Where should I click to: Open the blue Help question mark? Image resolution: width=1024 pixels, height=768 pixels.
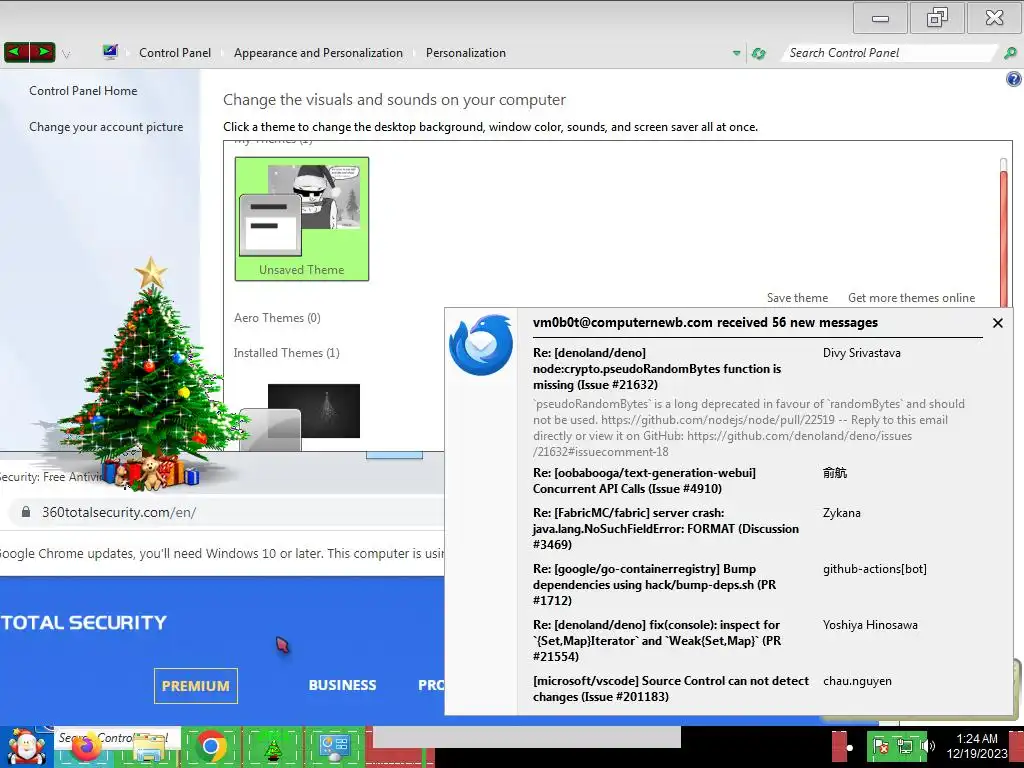pyautogui.click(x=1014, y=79)
